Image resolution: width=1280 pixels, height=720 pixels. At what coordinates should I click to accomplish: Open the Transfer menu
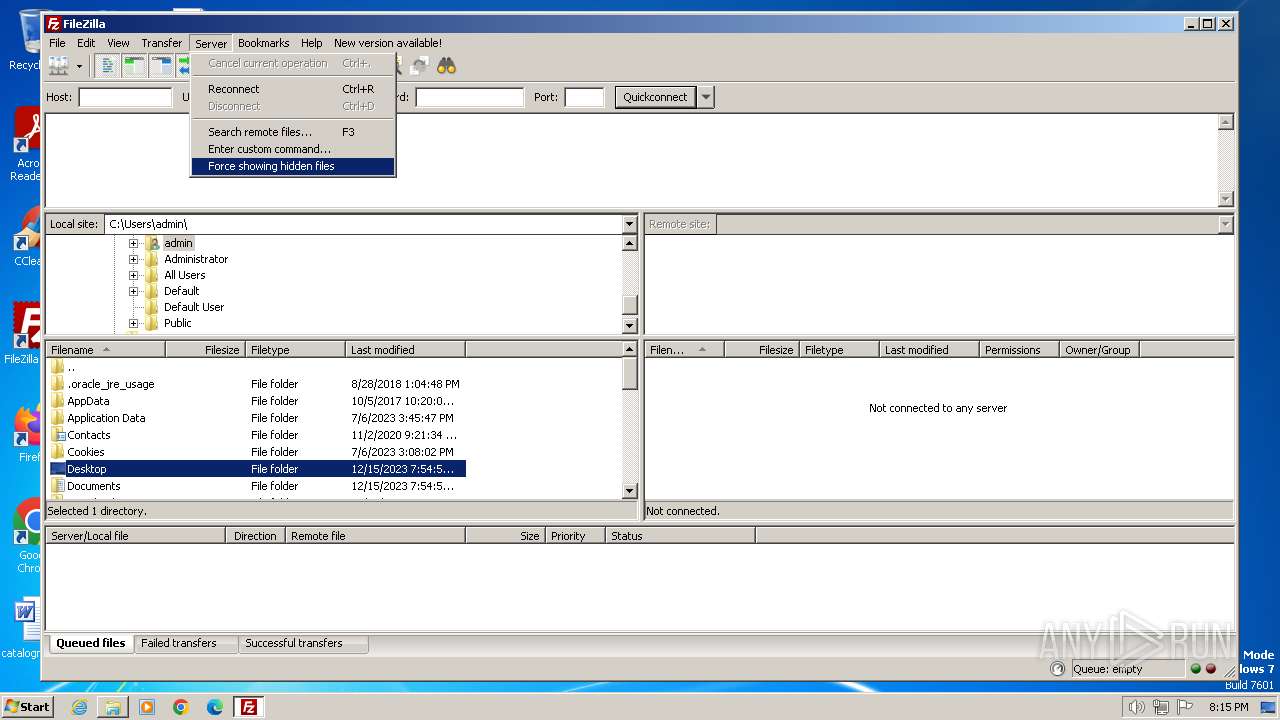coord(161,43)
